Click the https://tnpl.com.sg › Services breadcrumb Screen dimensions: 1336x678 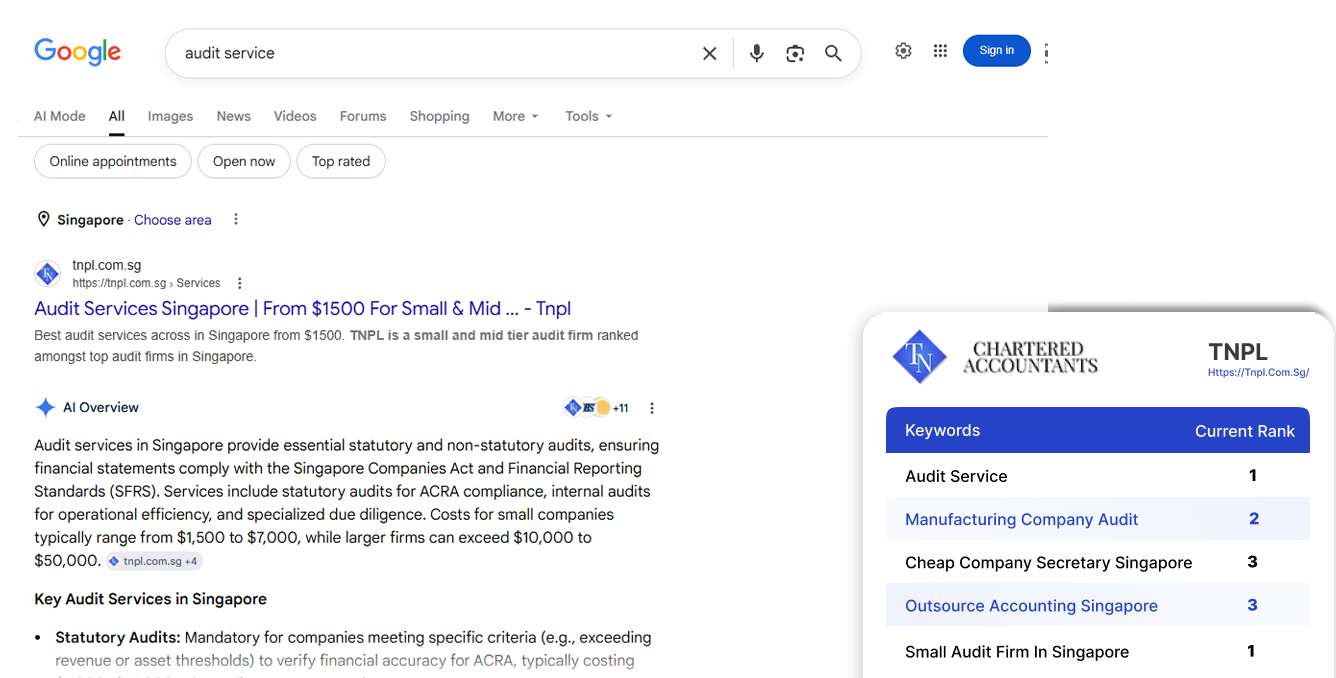pyautogui.click(x=146, y=283)
